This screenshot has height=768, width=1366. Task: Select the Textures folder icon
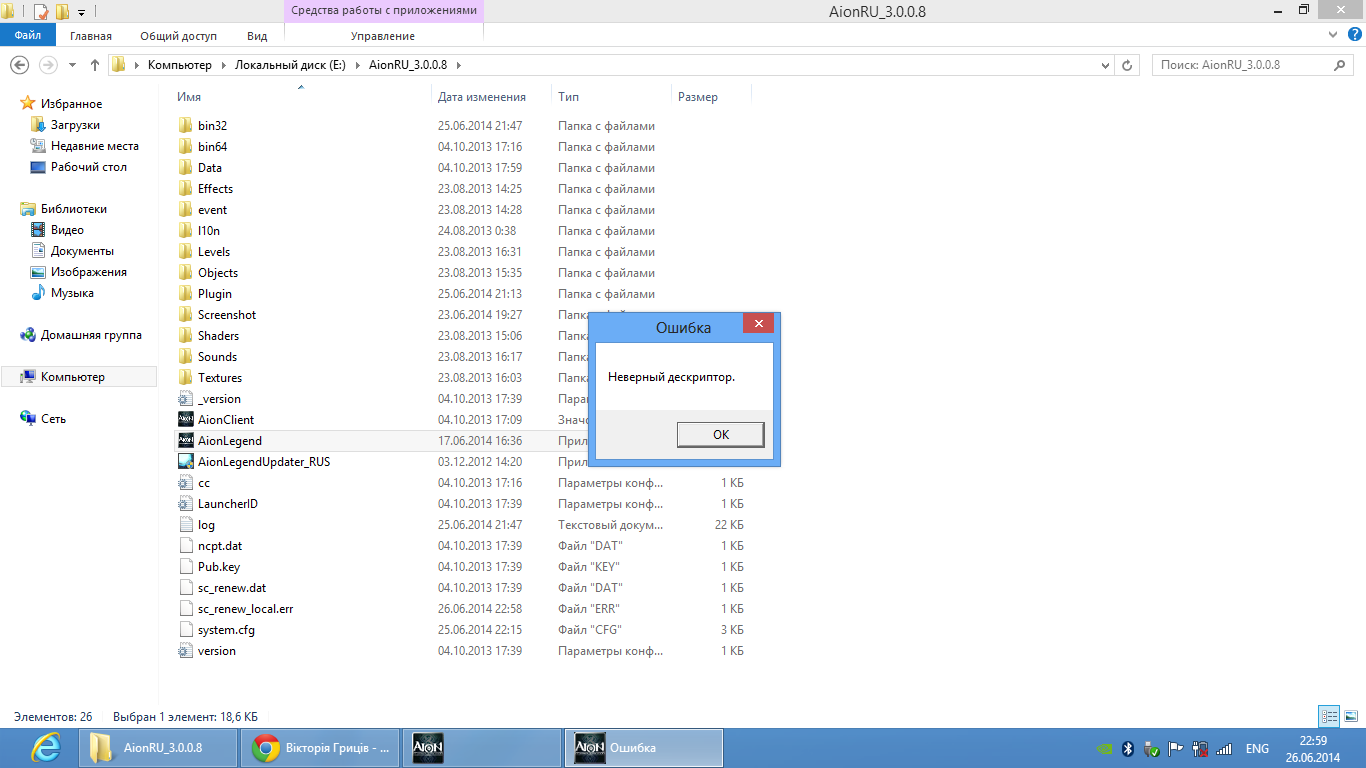[x=185, y=378]
